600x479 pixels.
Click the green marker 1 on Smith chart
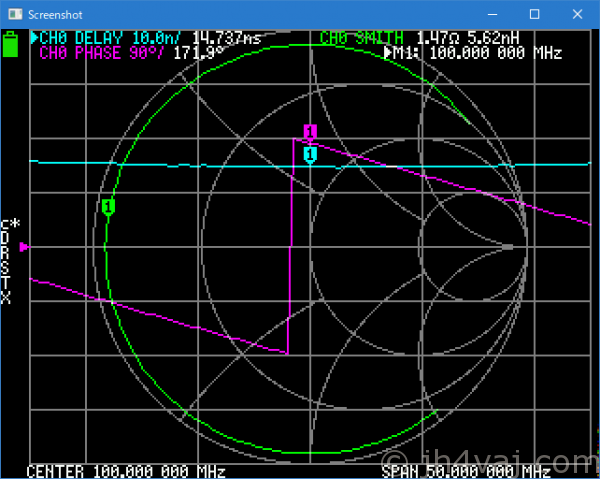109,206
